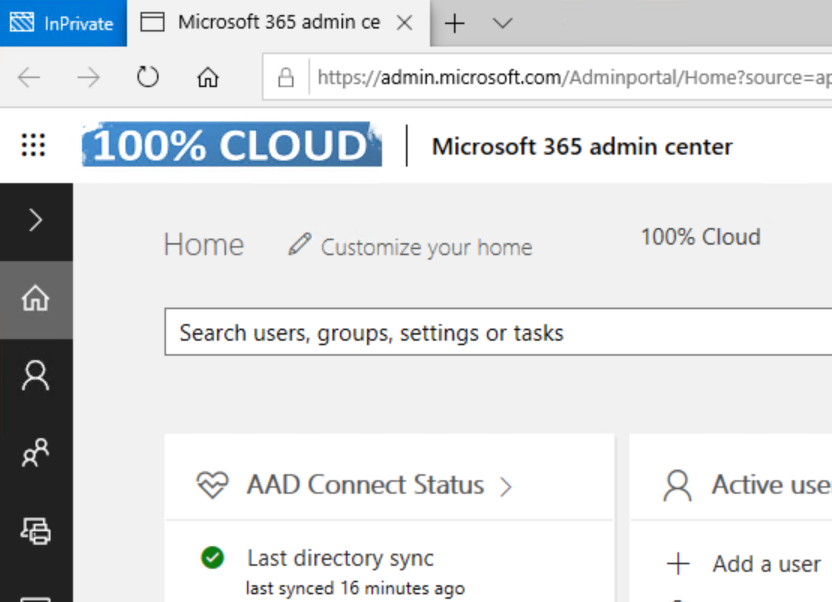This screenshot has width=832, height=602.
Task: Click the site lock icon in address bar
Action: coord(286,77)
